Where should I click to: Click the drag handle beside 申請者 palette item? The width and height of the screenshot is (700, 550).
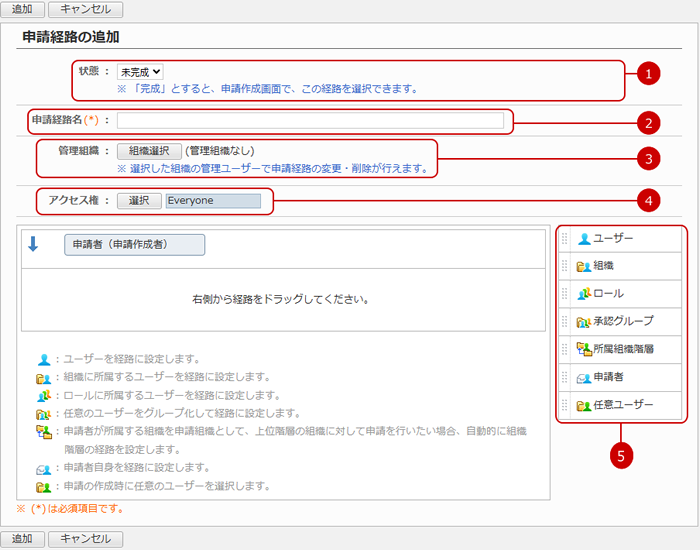pos(564,377)
